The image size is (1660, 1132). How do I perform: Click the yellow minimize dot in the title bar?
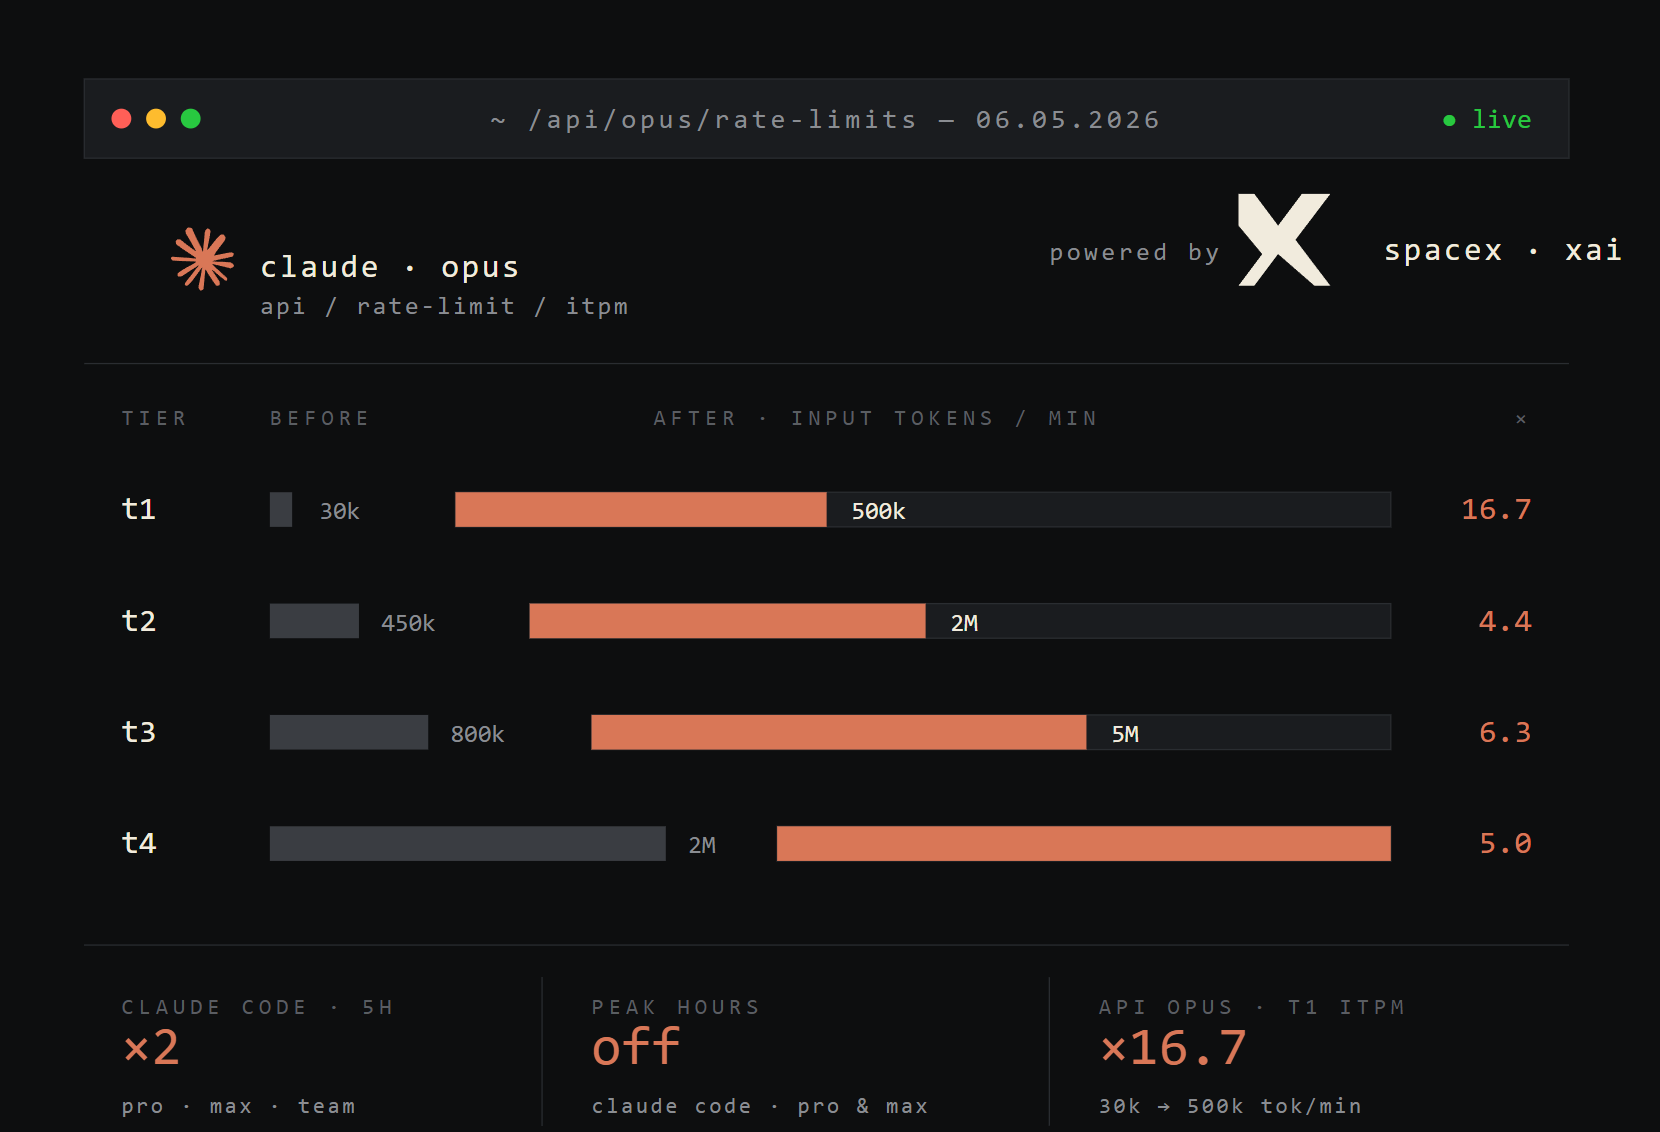[x=156, y=119]
